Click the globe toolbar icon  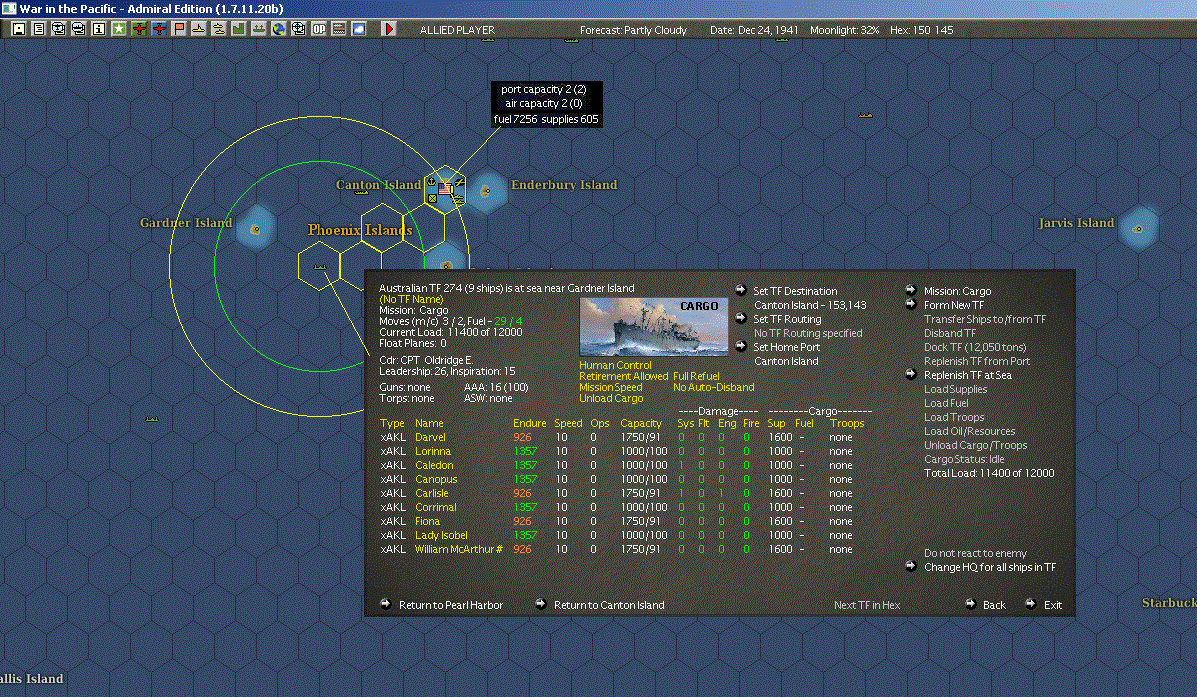point(279,29)
